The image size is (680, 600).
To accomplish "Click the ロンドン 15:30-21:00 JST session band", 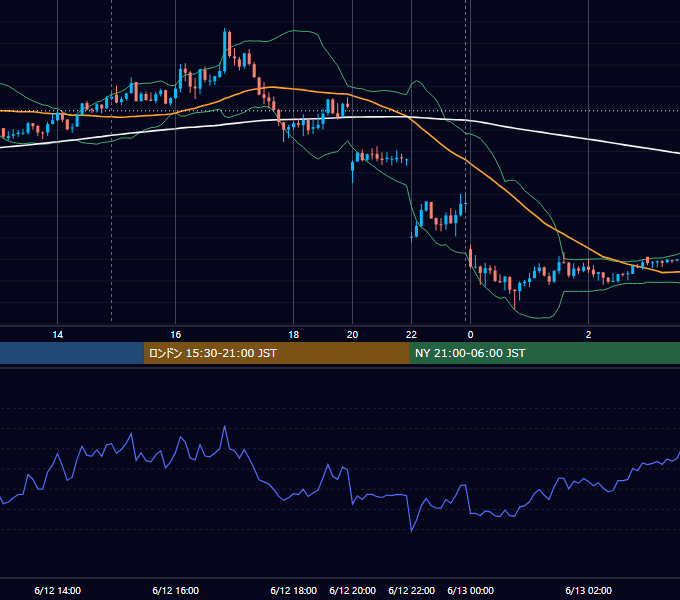I will pos(276,353).
